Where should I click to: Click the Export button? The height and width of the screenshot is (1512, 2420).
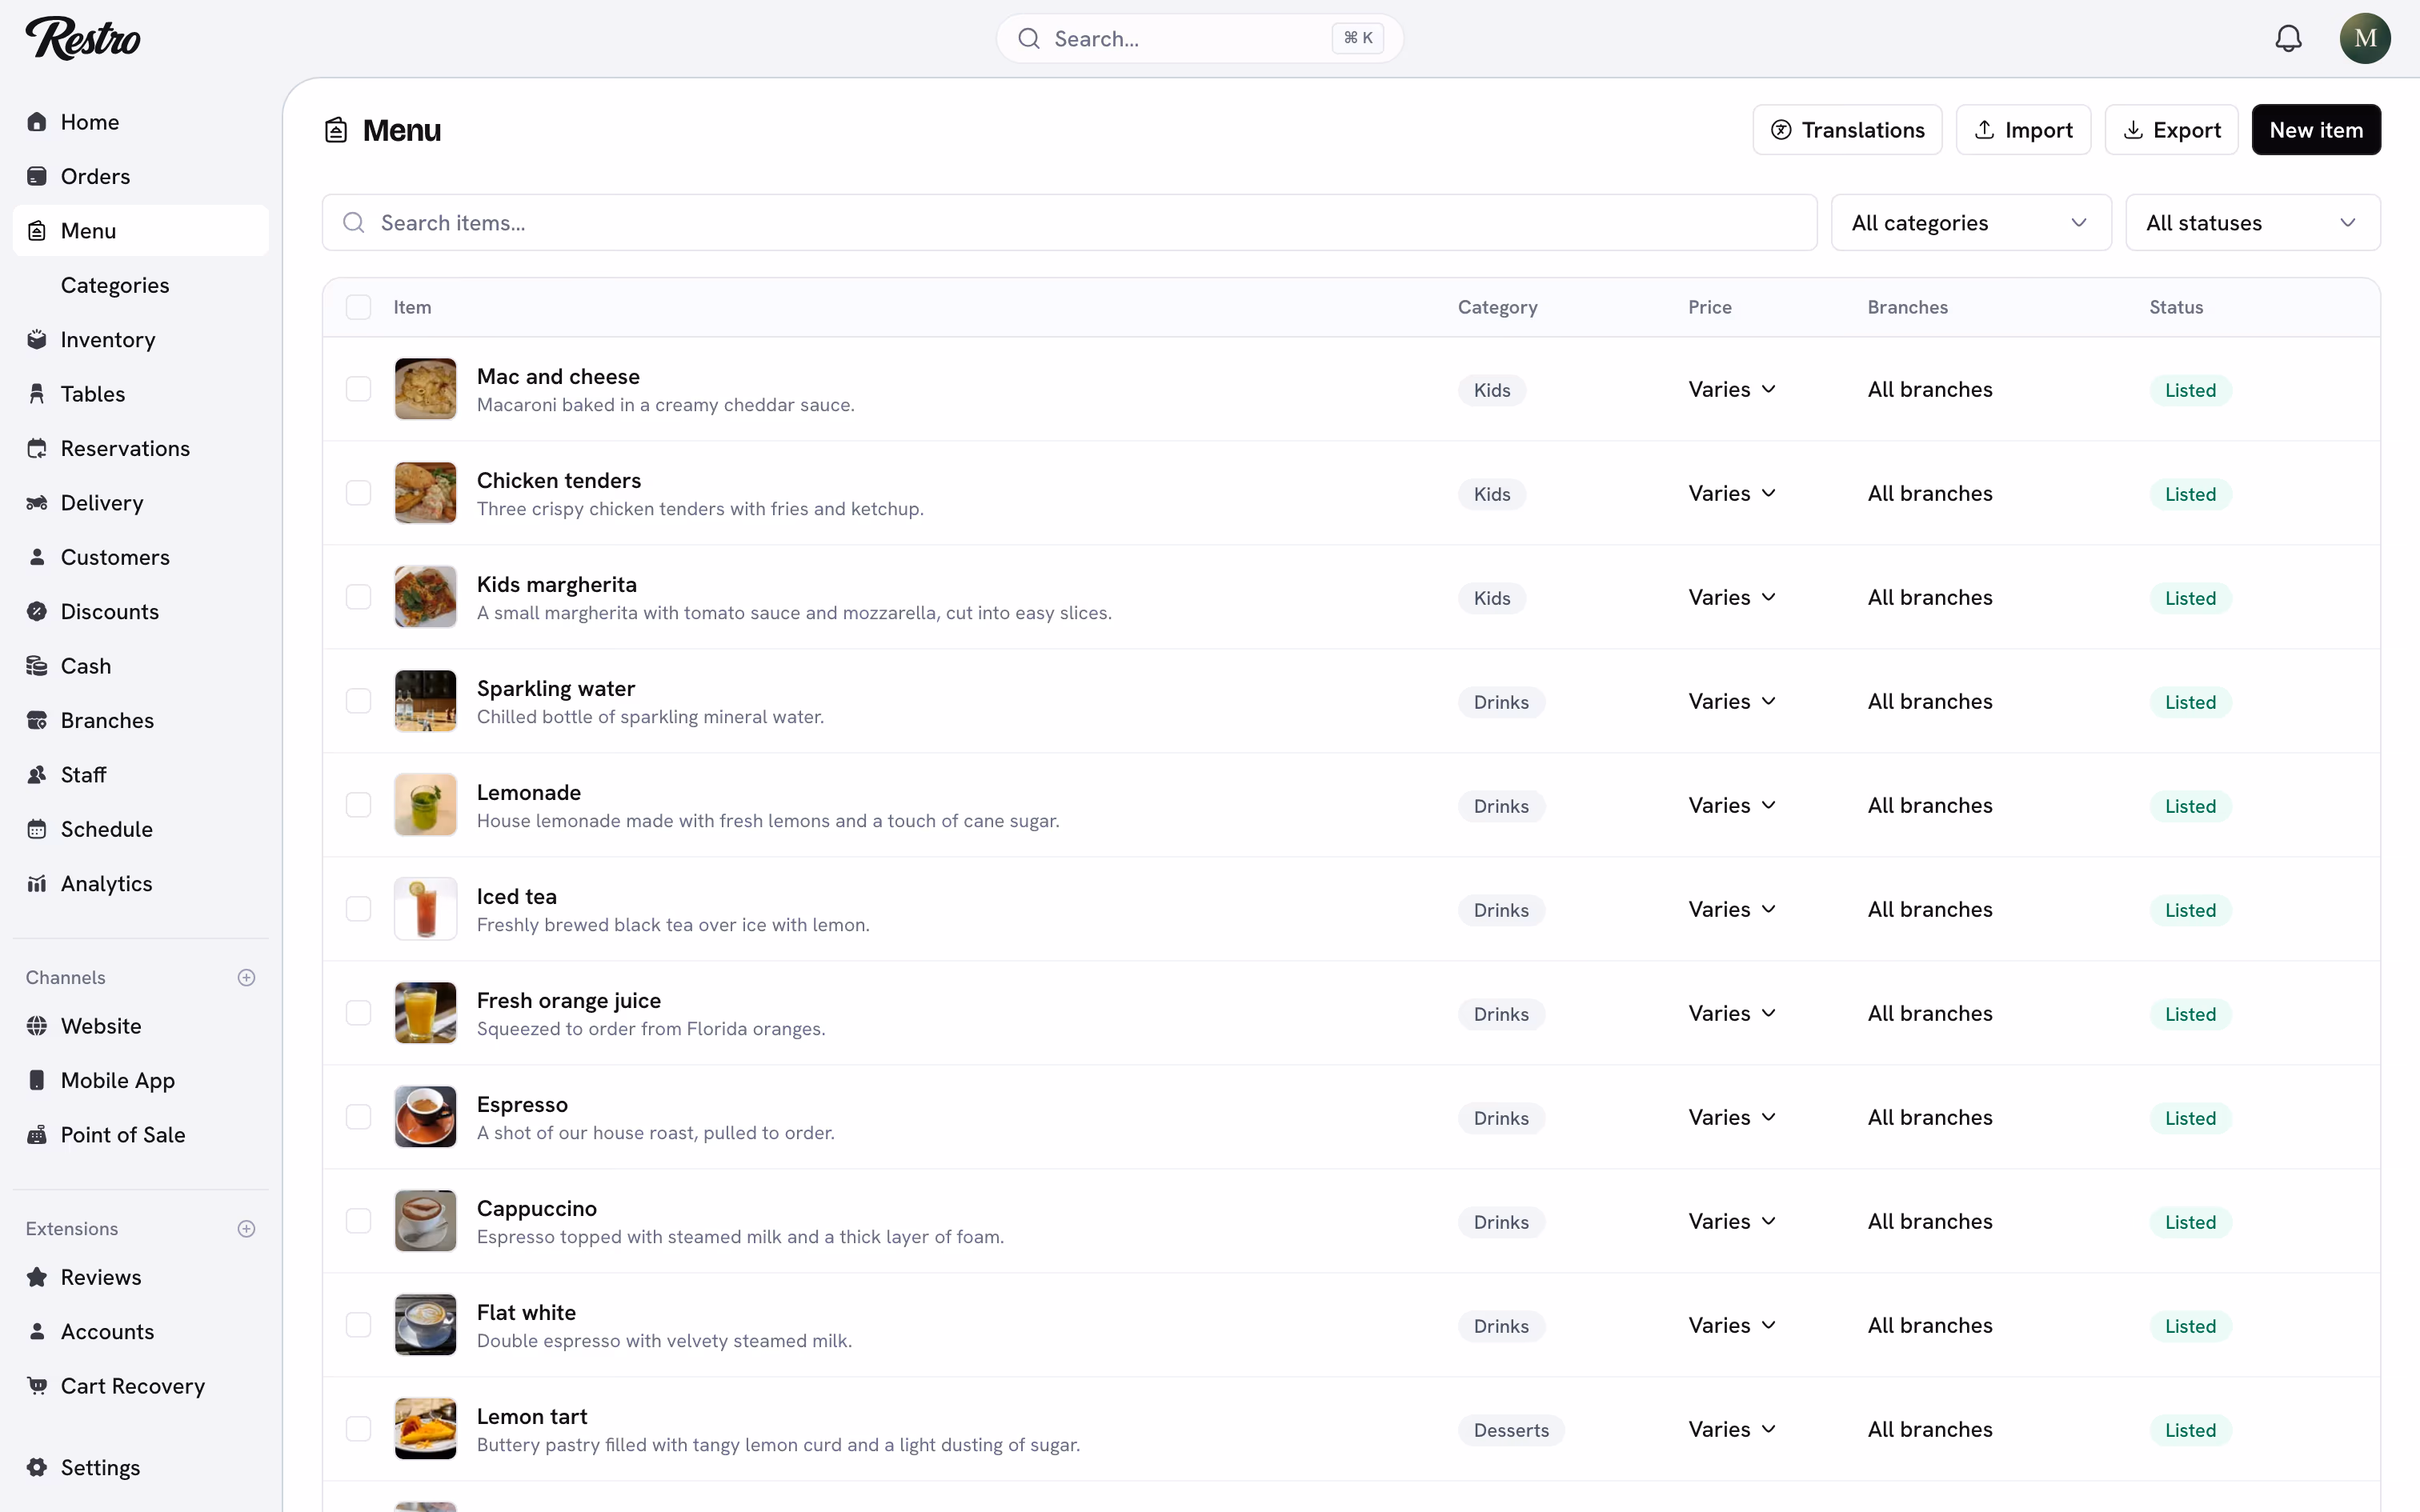(x=2171, y=130)
